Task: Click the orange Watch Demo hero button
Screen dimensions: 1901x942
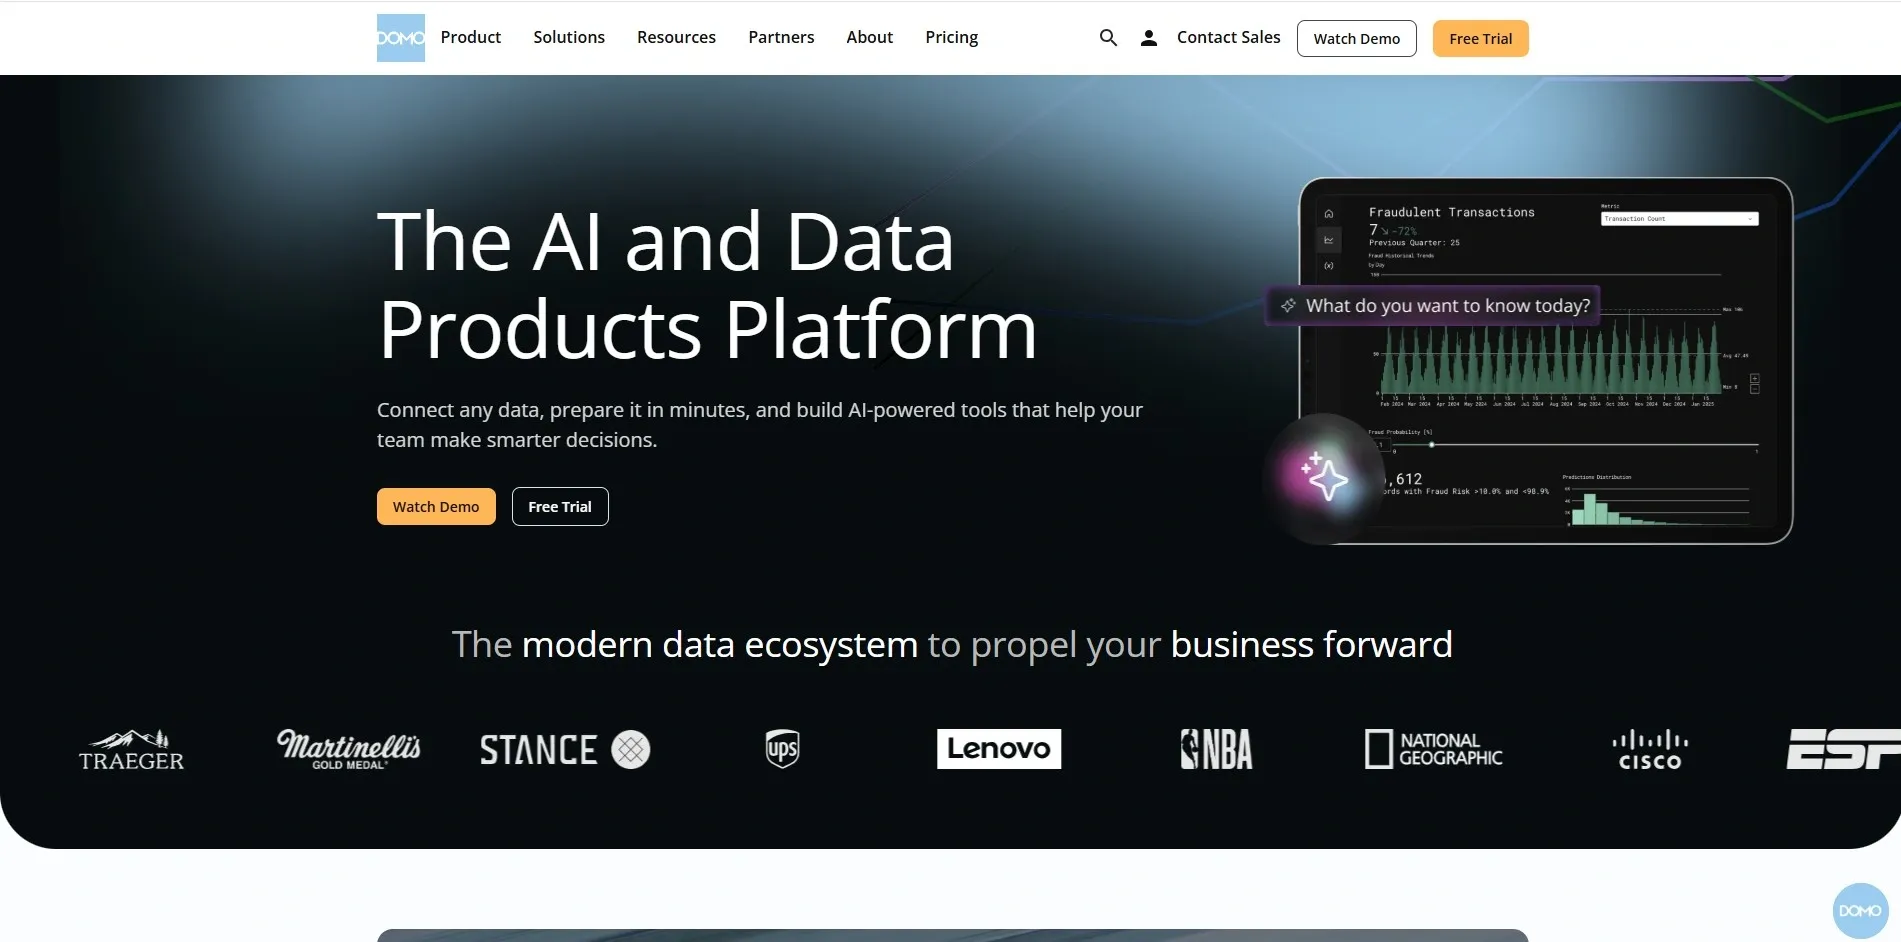Action: (436, 507)
